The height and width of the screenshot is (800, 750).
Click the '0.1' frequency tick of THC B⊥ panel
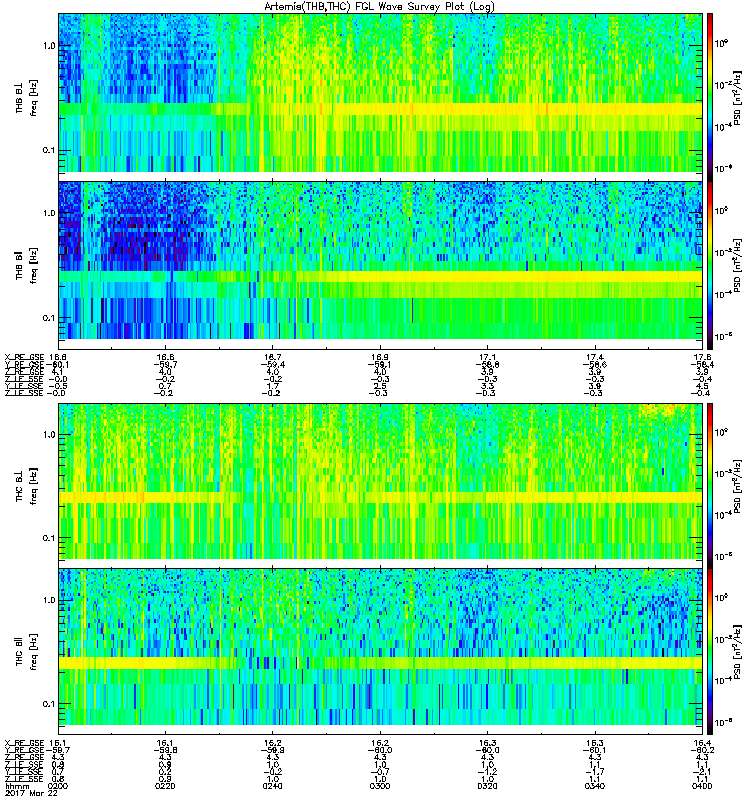click(49, 538)
